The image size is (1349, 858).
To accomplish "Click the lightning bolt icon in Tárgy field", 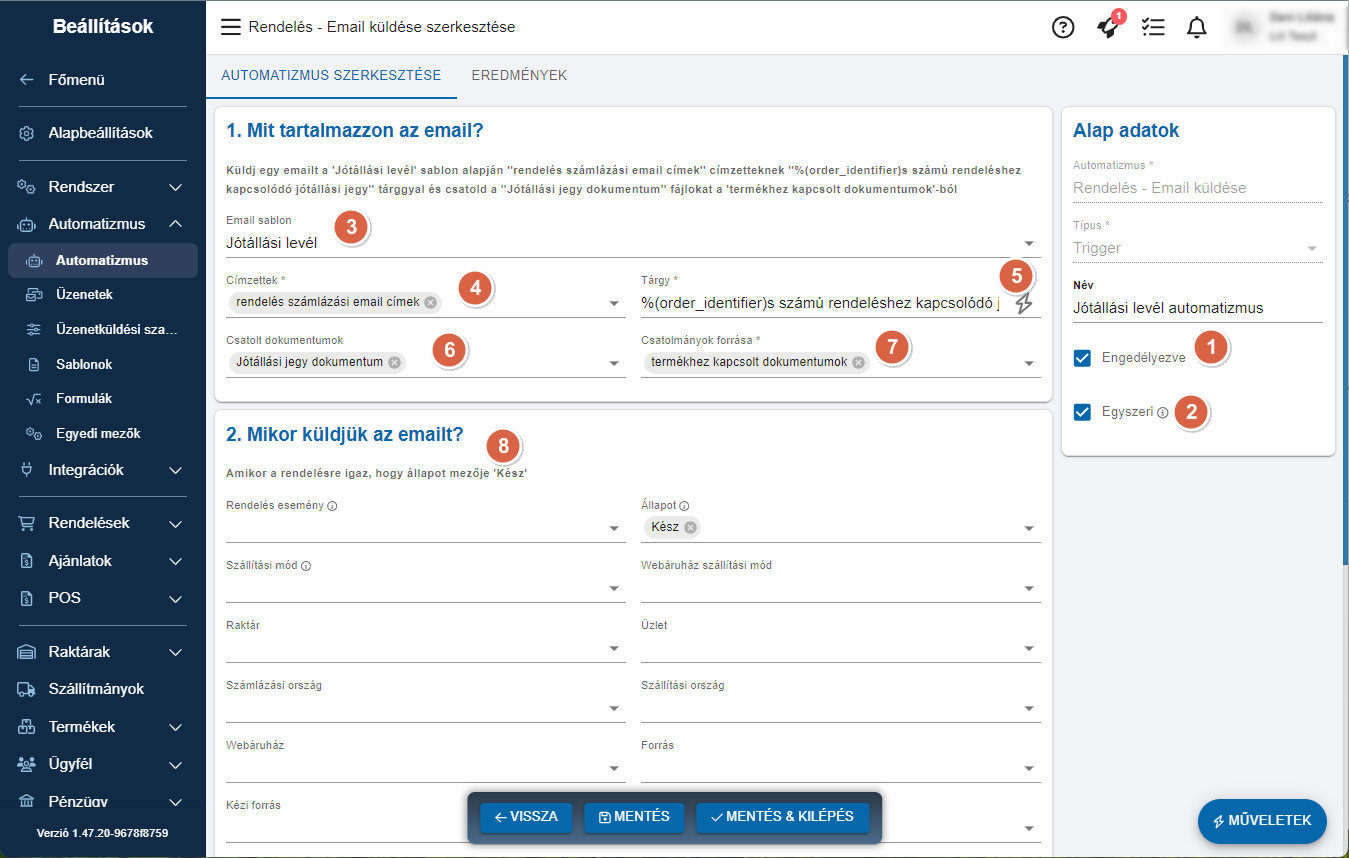I will [1024, 304].
